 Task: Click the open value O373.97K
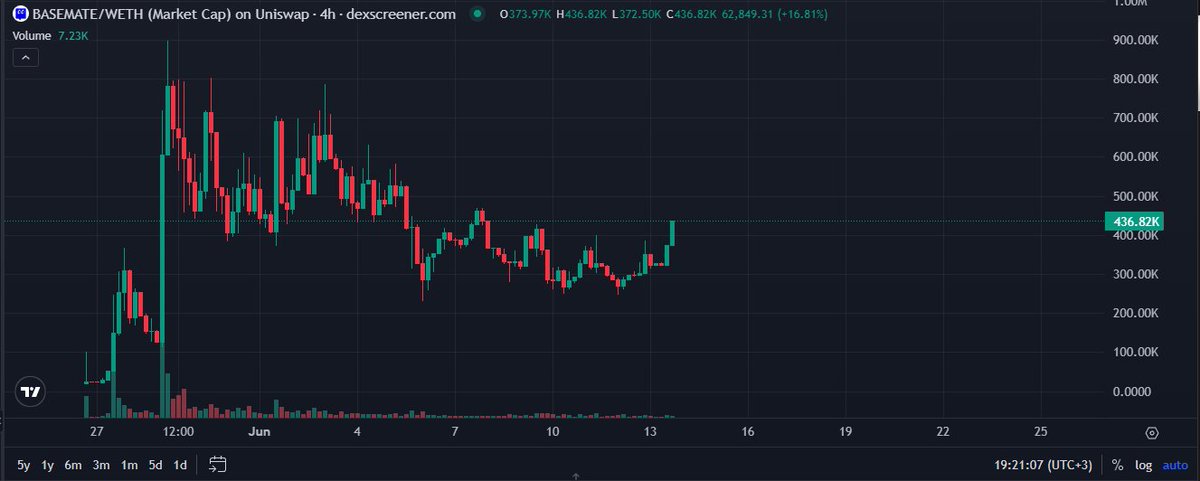(x=525, y=15)
